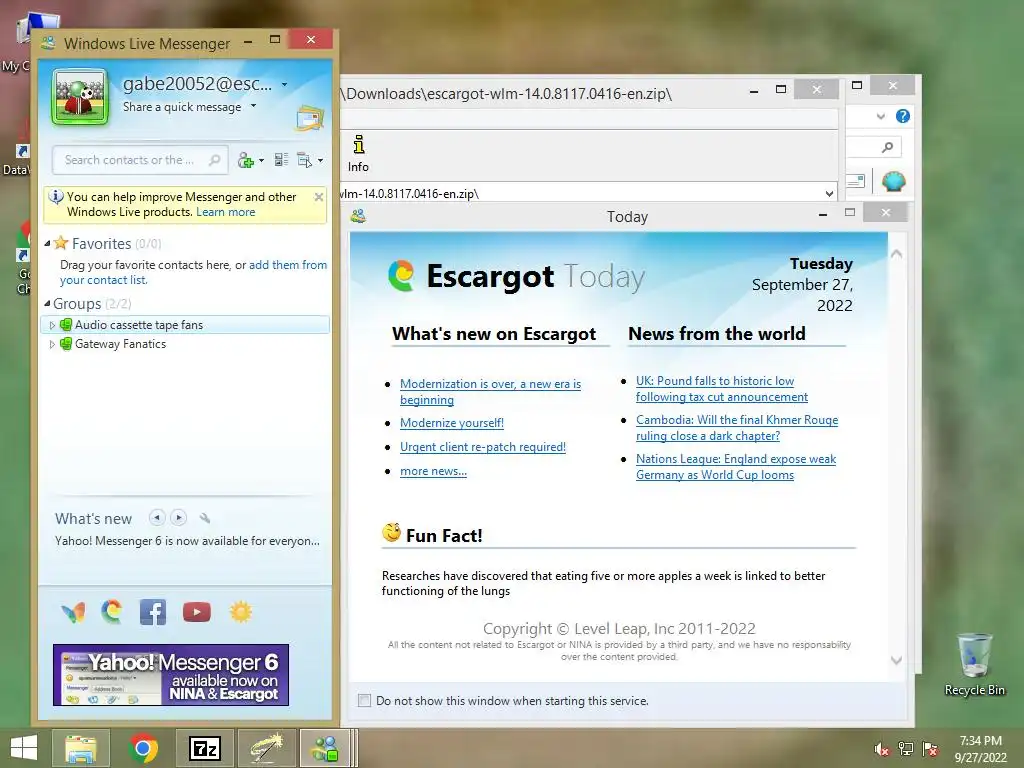
Task: Tick Do not show this window checkbox
Action: tap(364, 701)
